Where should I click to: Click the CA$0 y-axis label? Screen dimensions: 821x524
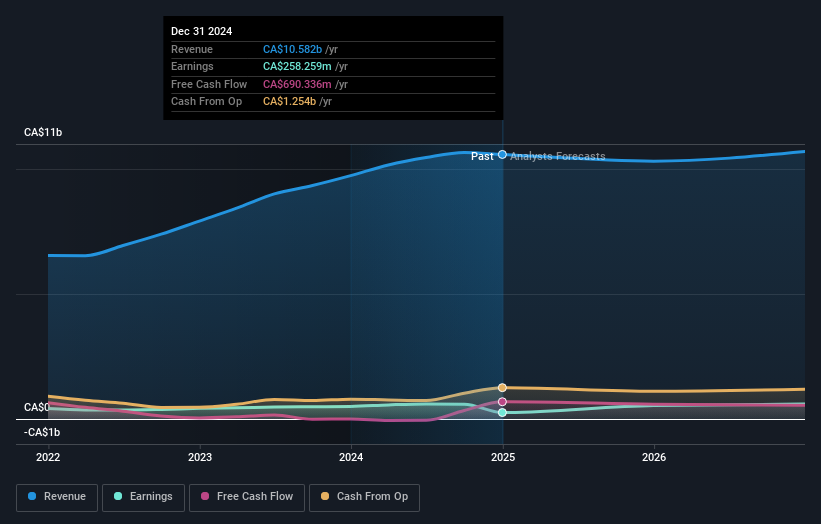pos(37,407)
